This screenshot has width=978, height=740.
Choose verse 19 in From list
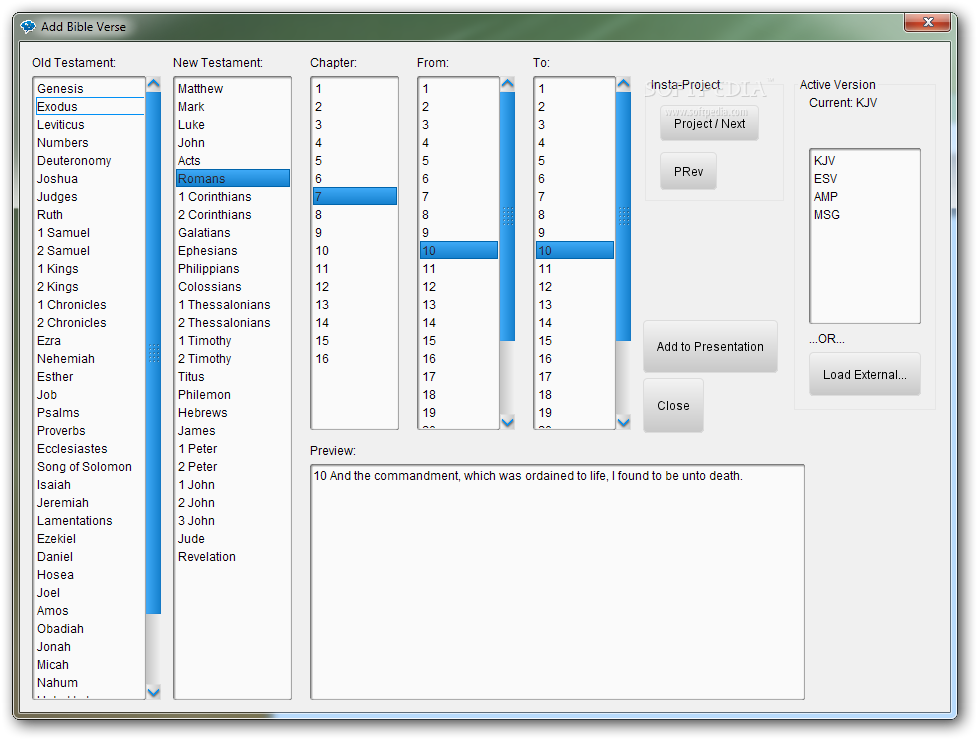pyautogui.click(x=459, y=412)
